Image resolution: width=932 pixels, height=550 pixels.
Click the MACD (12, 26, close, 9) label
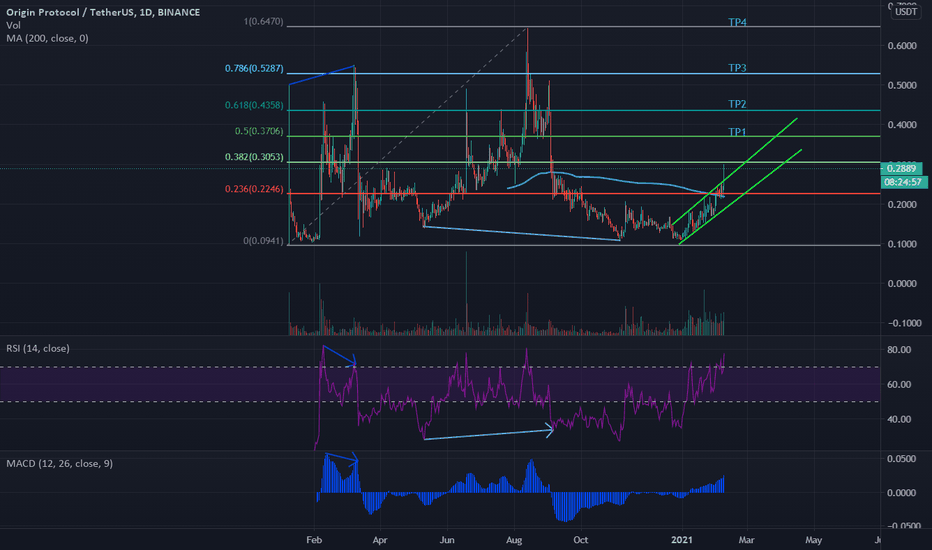coord(59,463)
